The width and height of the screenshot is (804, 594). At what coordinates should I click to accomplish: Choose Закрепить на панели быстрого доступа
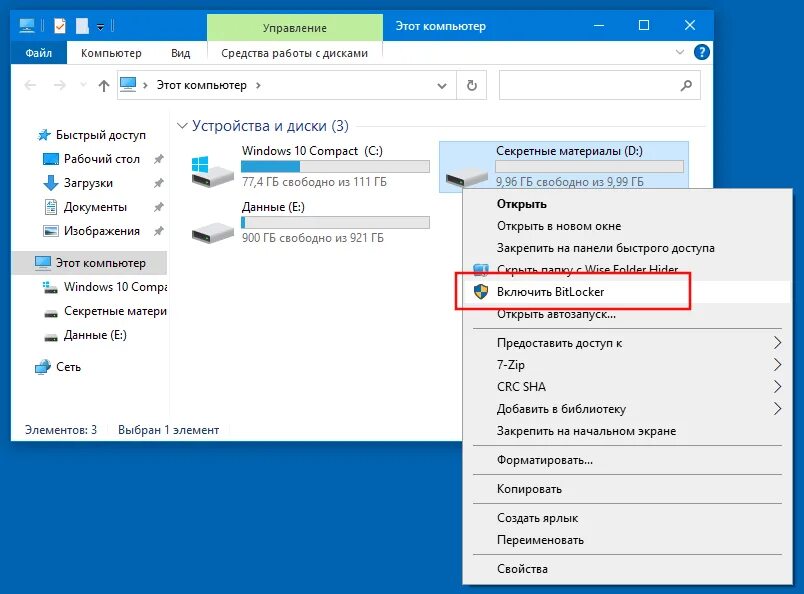[x=627, y=248]
